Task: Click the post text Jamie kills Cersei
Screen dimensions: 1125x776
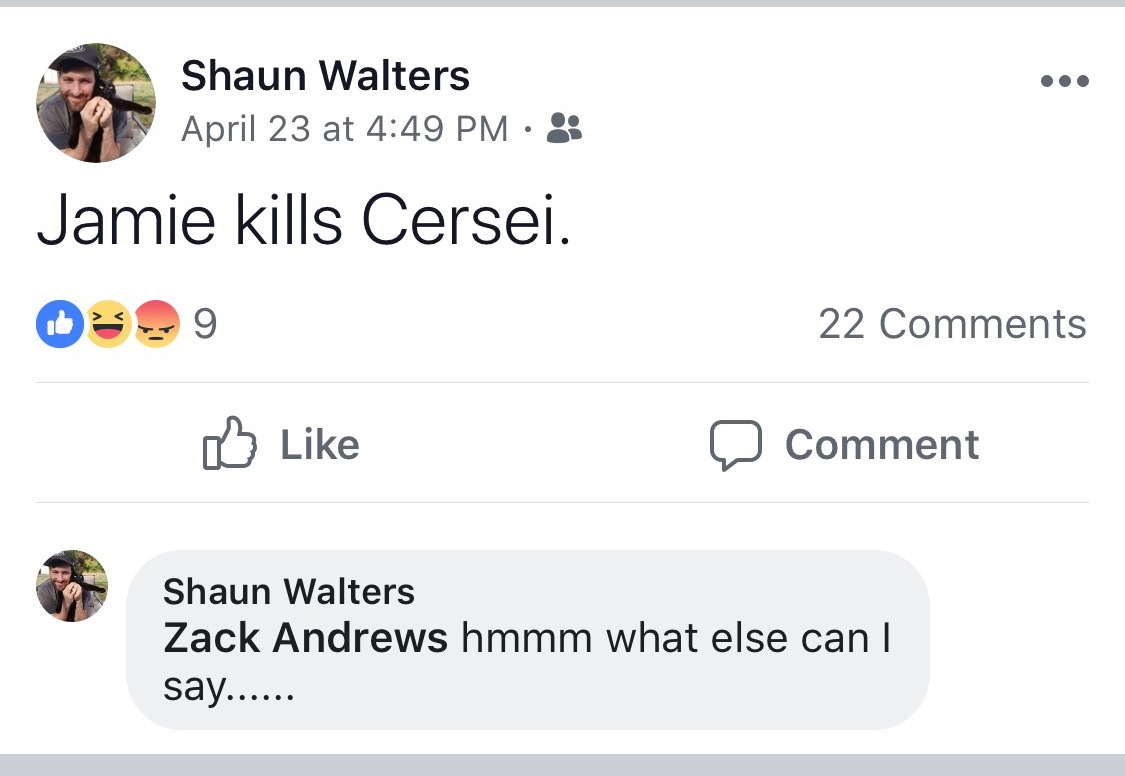Action: 304,221
